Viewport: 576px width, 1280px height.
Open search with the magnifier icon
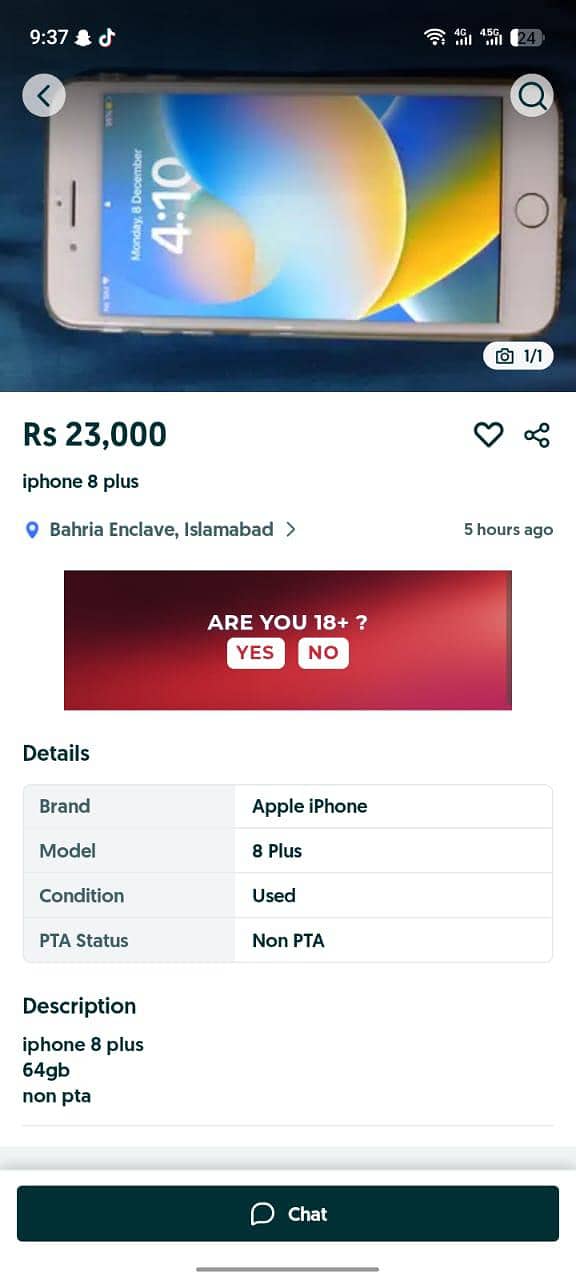point(532,95)
